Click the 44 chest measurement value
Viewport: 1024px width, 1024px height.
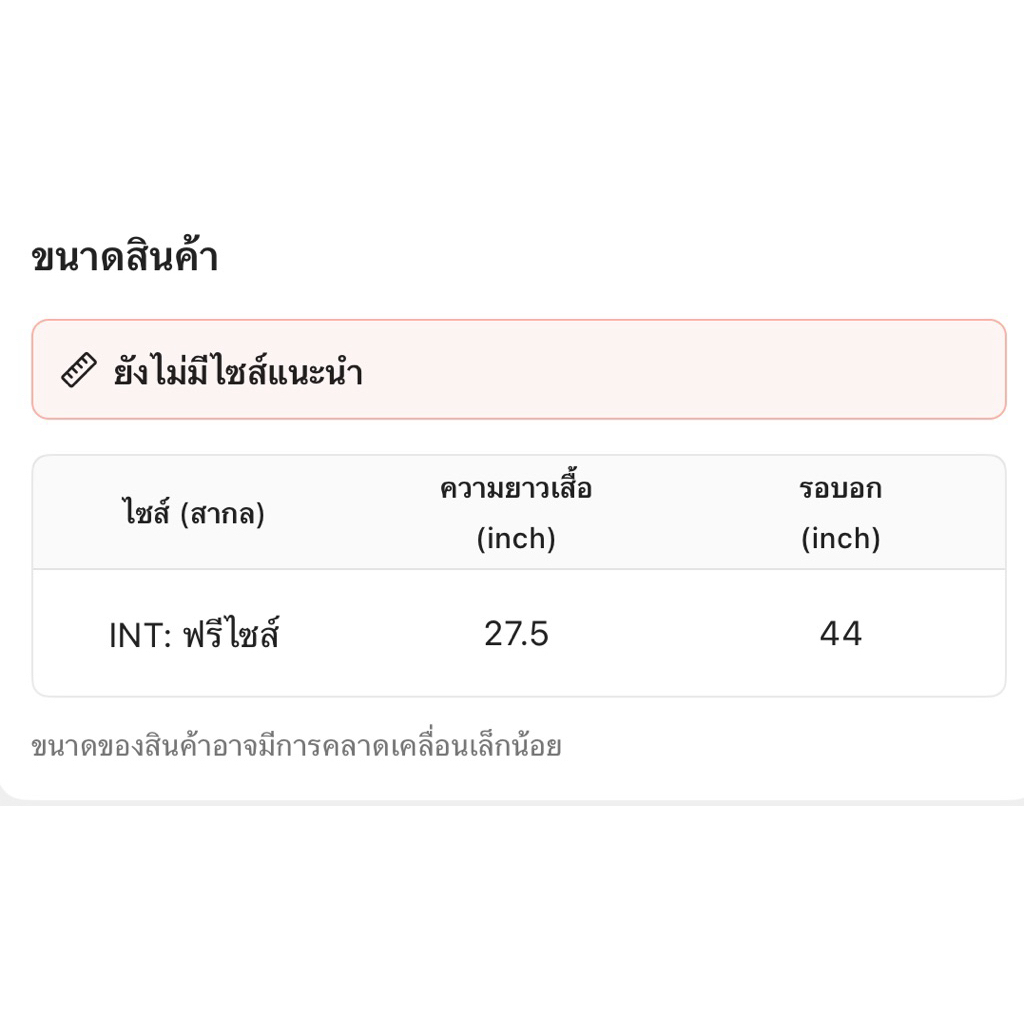click(840, 634)
